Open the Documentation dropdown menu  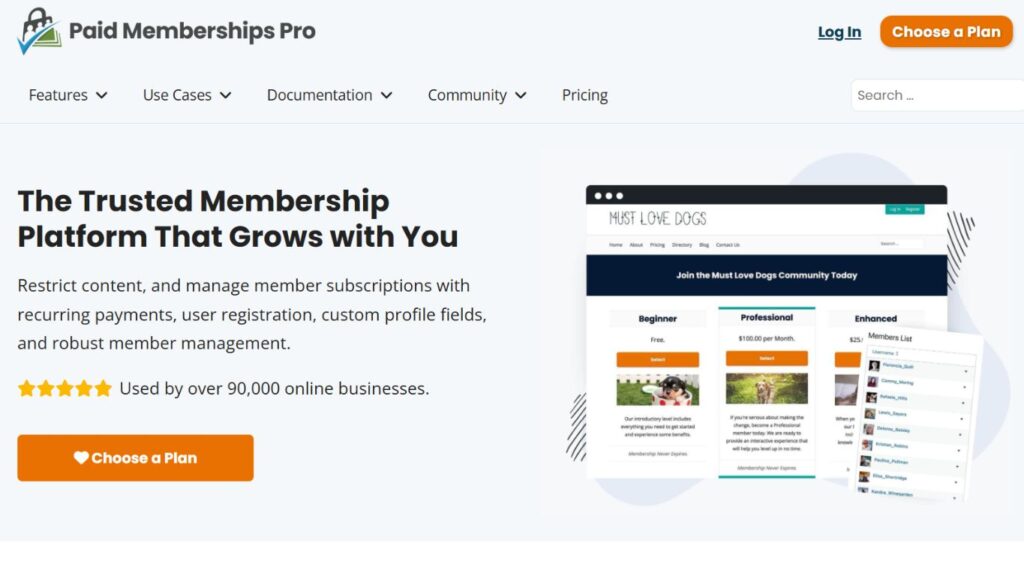[x=329, y=95]
